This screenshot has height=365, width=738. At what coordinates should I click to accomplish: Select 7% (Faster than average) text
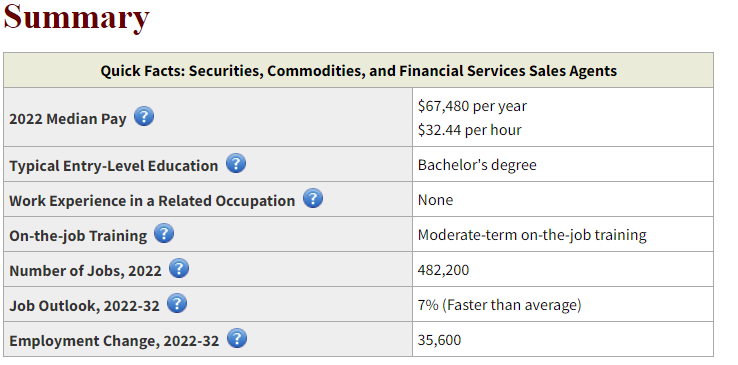(499, 305)
